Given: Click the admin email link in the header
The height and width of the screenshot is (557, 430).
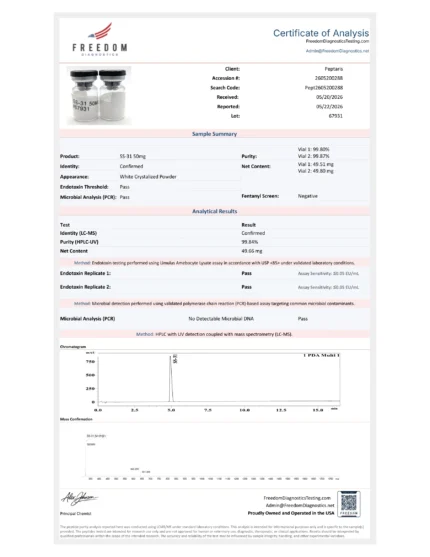Looking at the screenshot, I should 337,51.
